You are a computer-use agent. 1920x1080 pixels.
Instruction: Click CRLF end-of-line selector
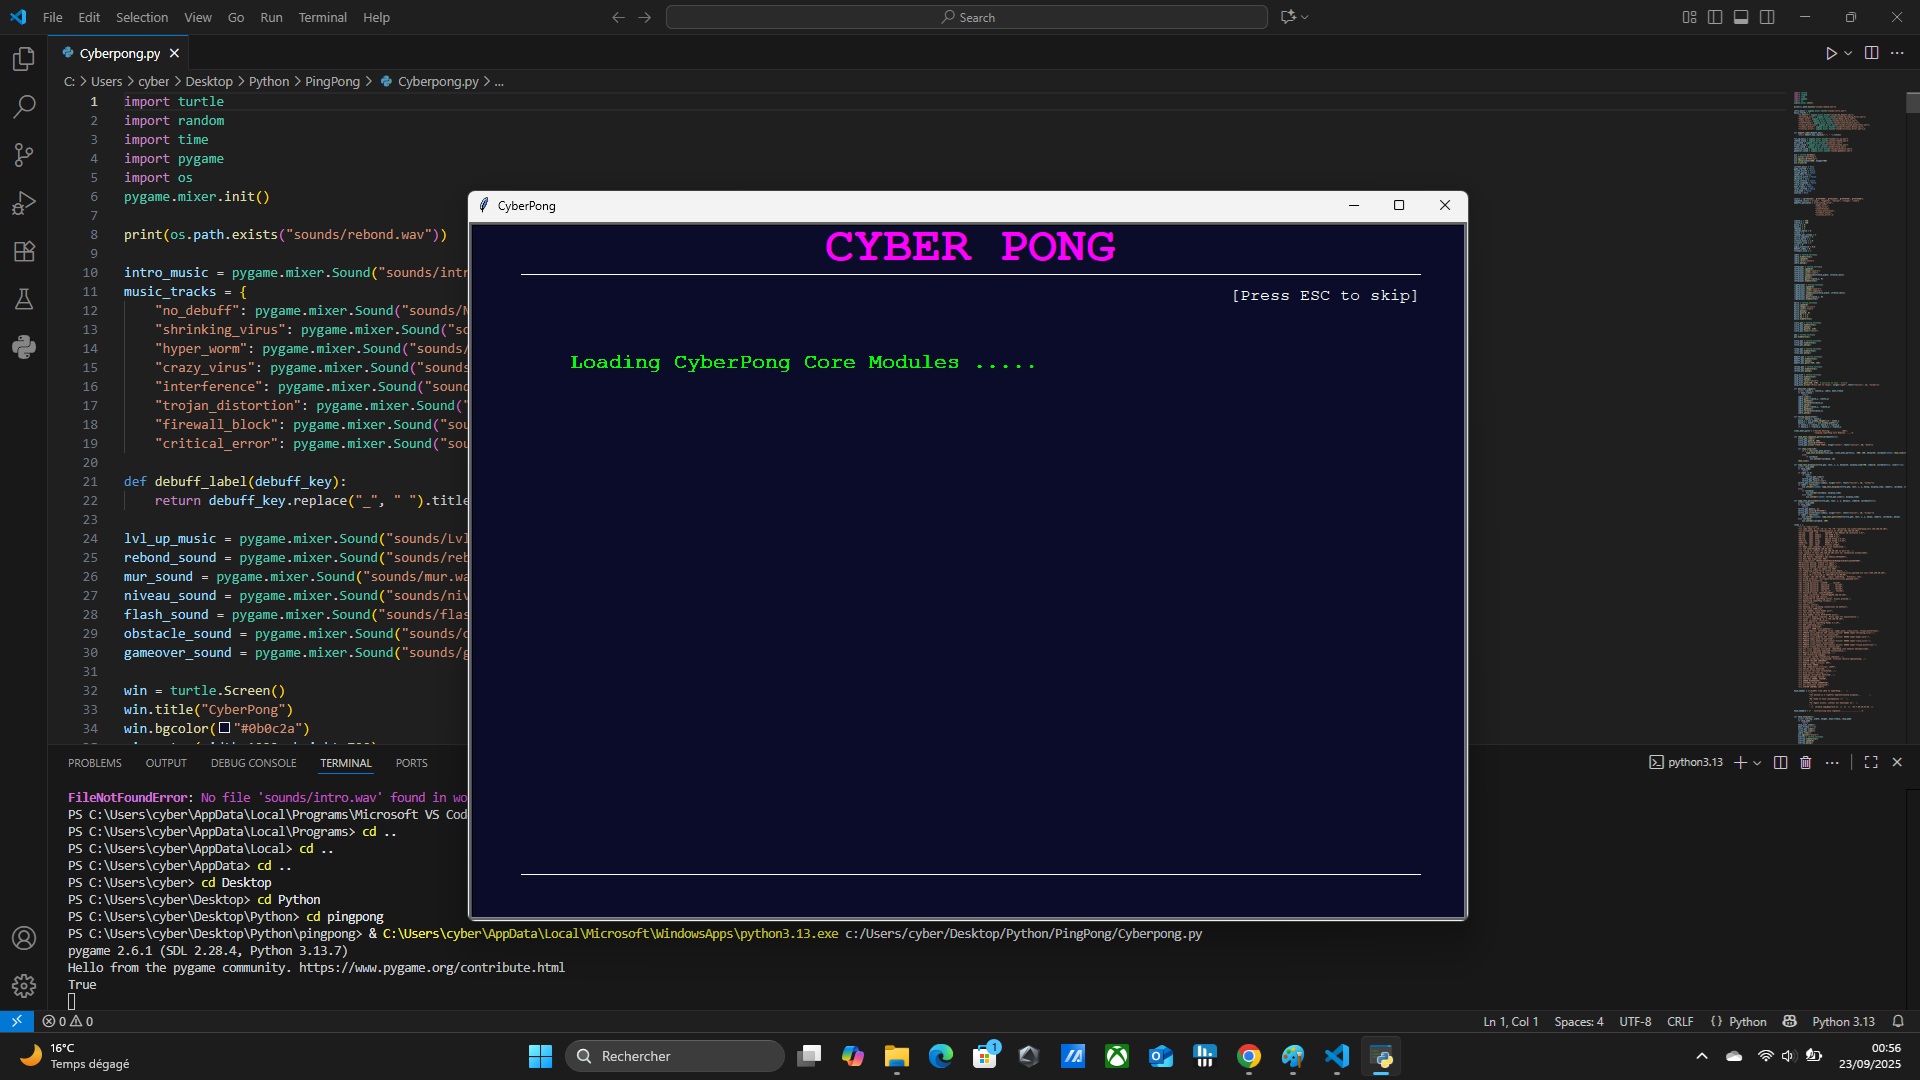point(1680,1022)
